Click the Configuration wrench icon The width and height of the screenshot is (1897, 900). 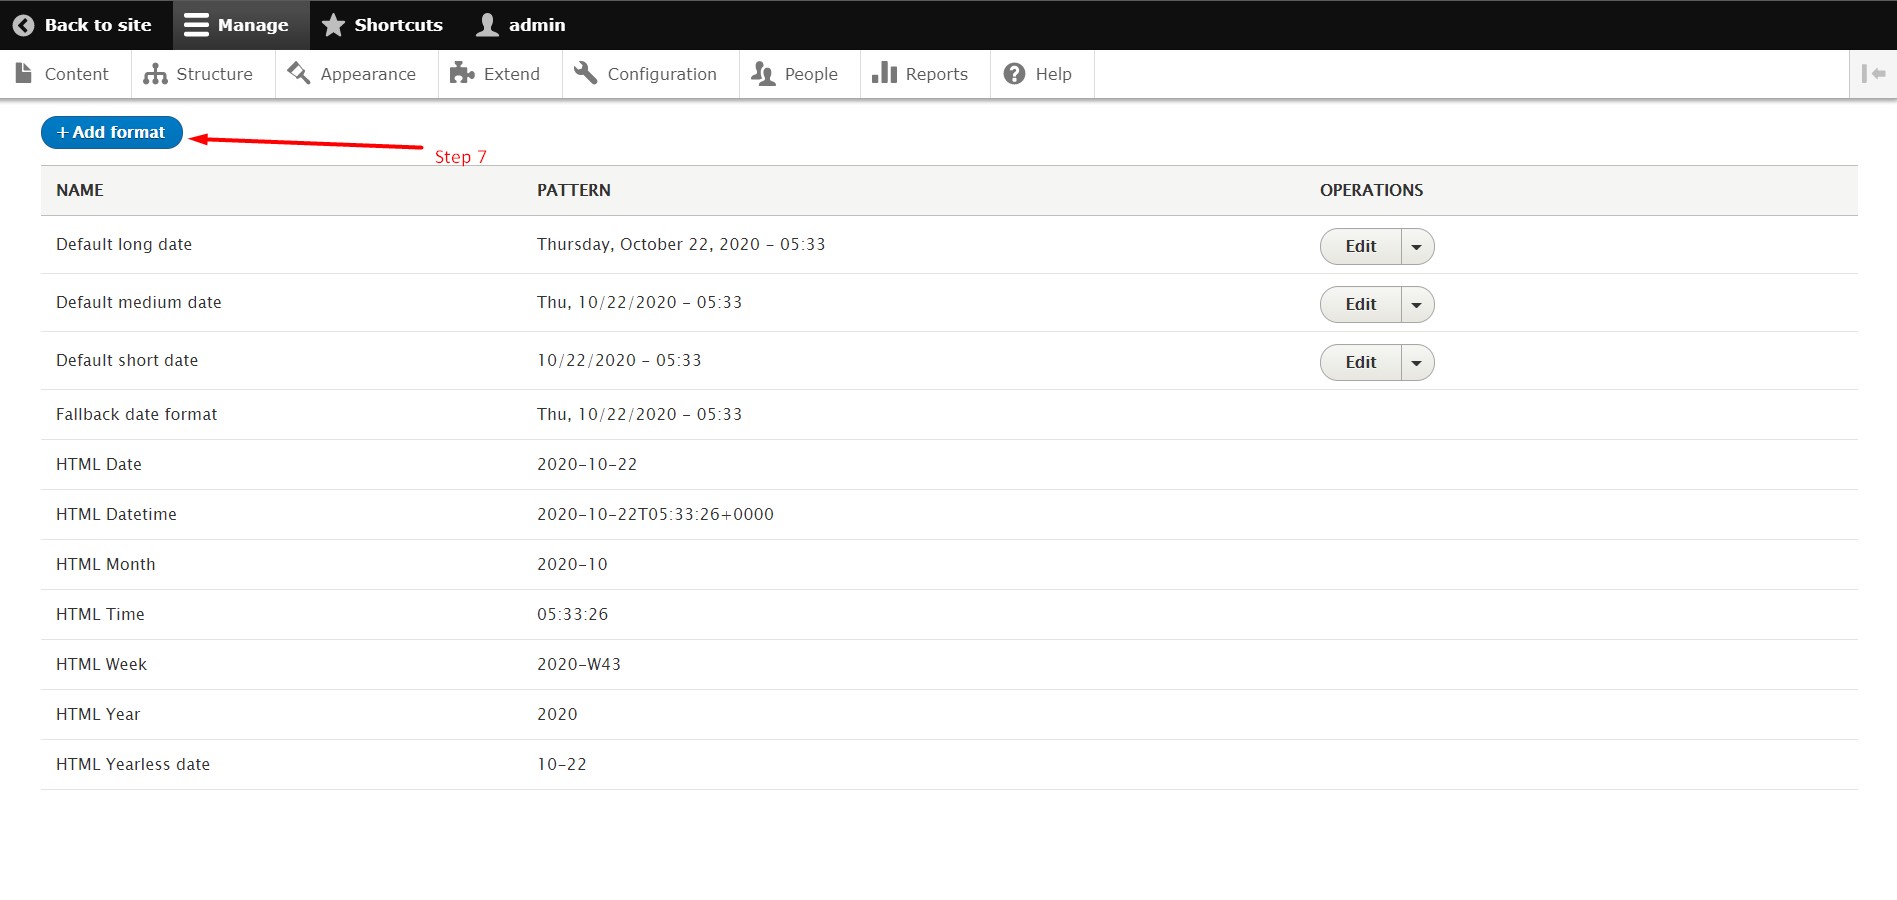click(586, 73)
